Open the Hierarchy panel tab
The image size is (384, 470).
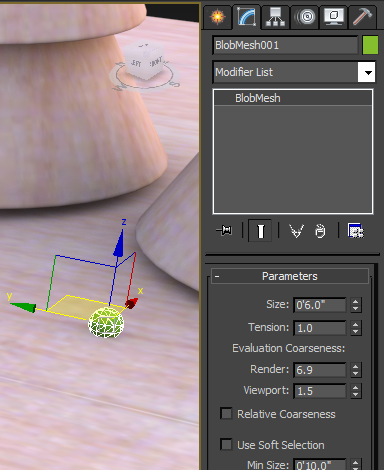[275, 17]
